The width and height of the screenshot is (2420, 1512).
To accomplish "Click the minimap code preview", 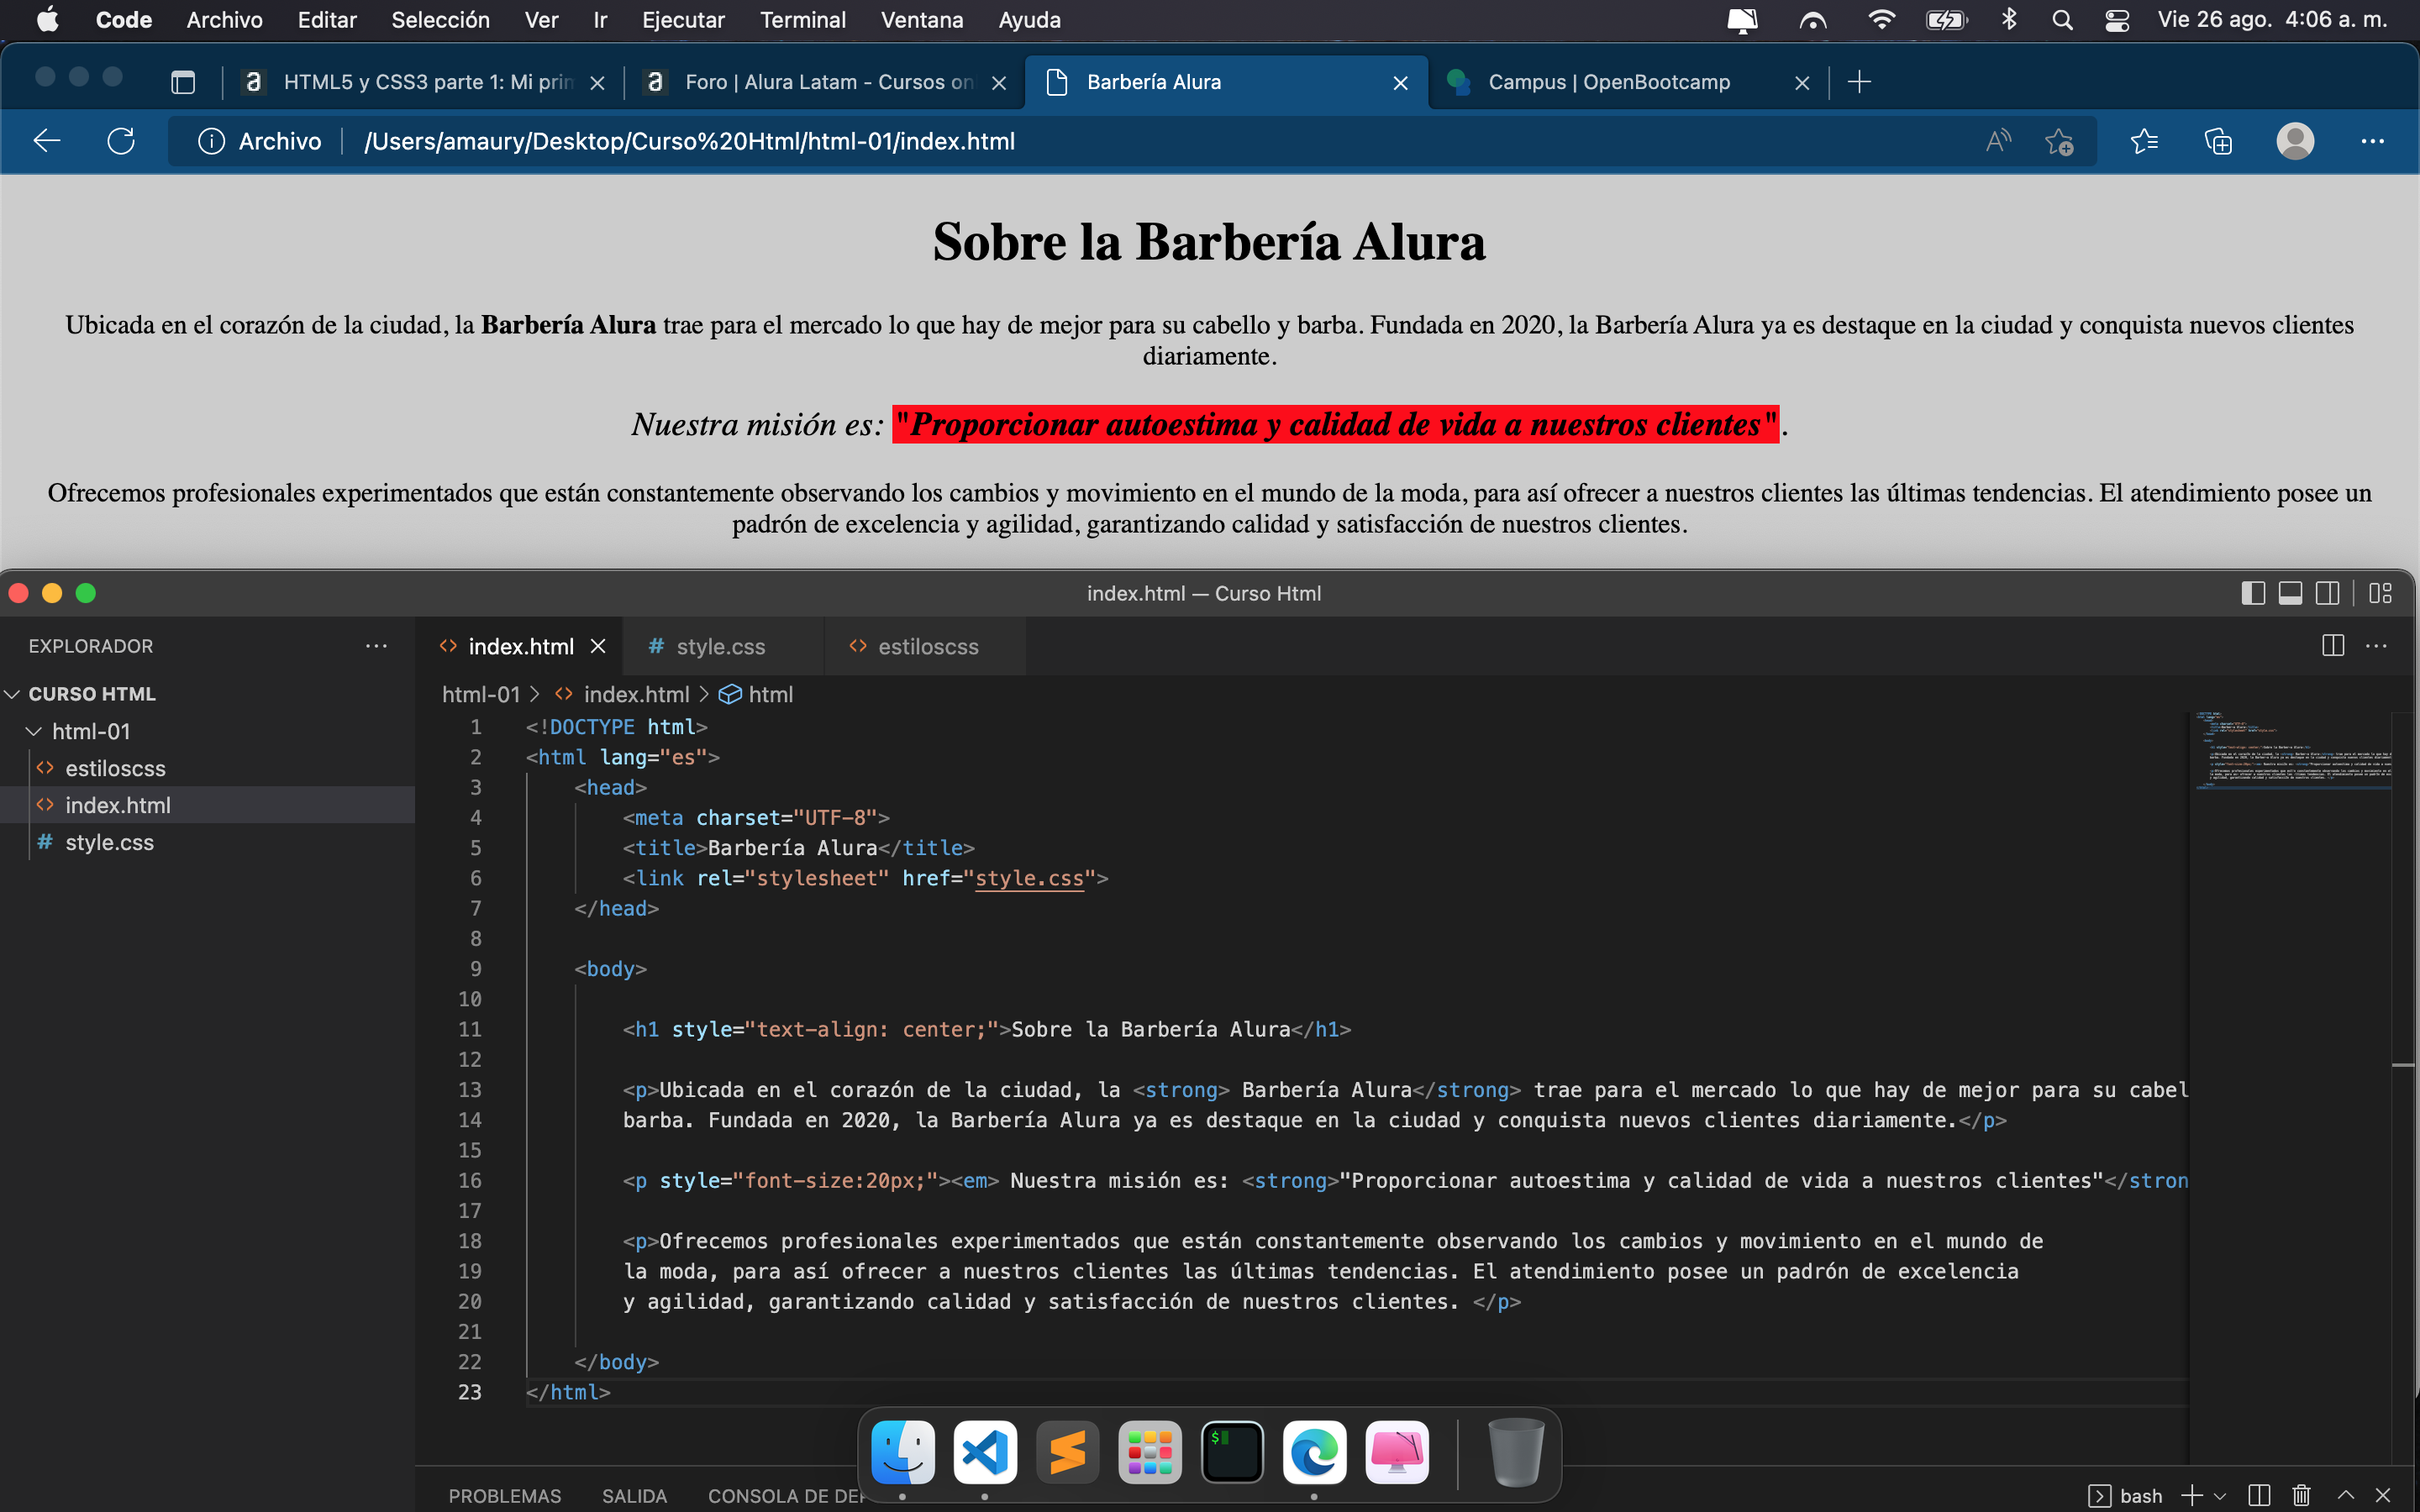I will (2292, 750).
